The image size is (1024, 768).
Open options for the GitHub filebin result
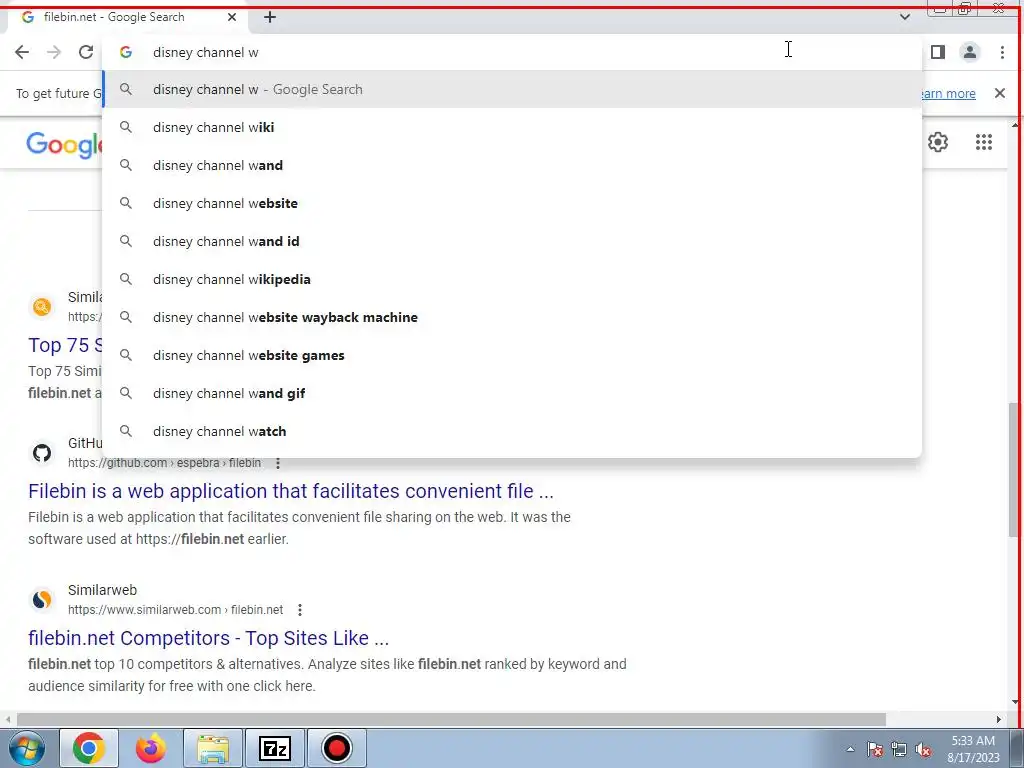point(278,463)
